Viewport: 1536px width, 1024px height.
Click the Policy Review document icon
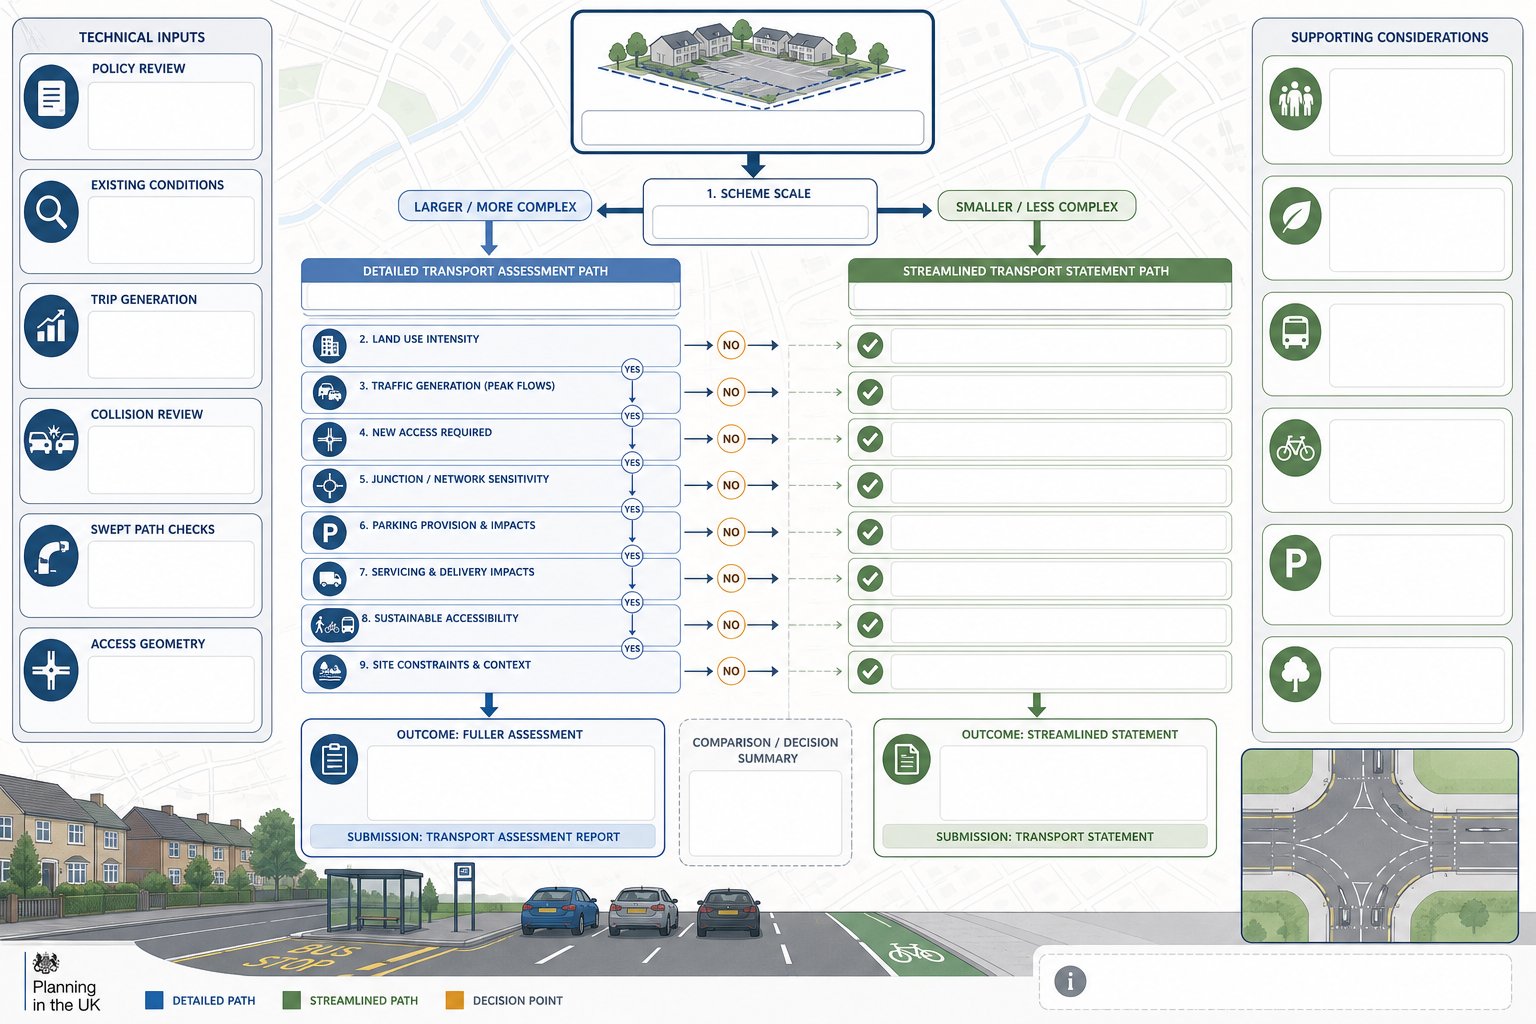[x=51, y=97]
